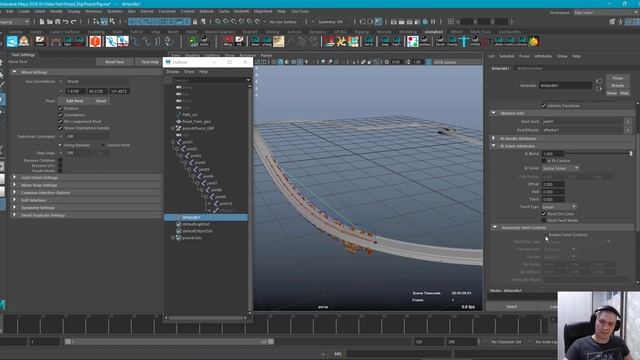This screenshot has height=360, width=640.
Task: Check Root Twist Mode
Action: (x=544, y=220)
